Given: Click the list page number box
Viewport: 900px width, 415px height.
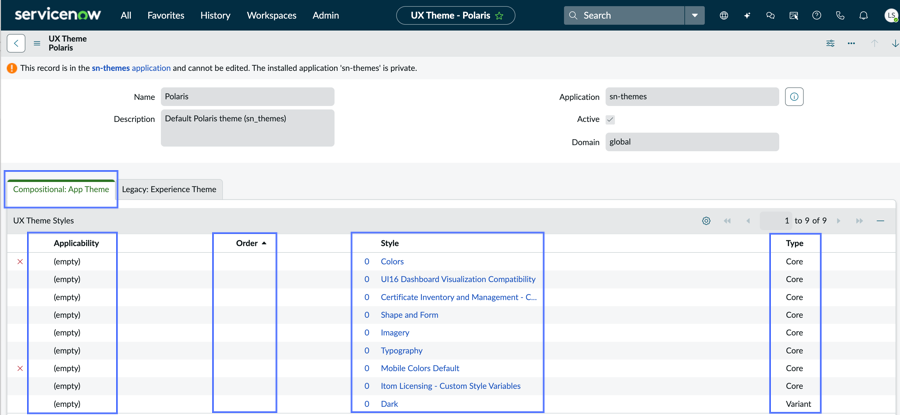Looking at the screenshot, I should tap(776, 220).
